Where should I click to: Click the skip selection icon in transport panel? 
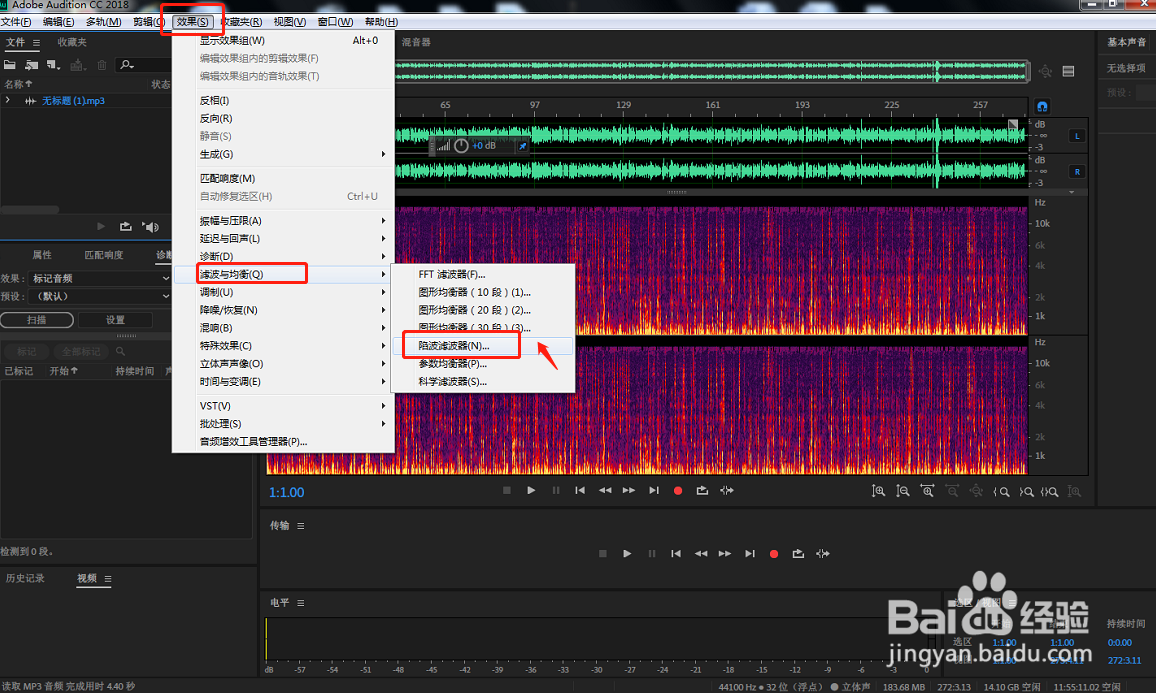click(x=823, y=554)
